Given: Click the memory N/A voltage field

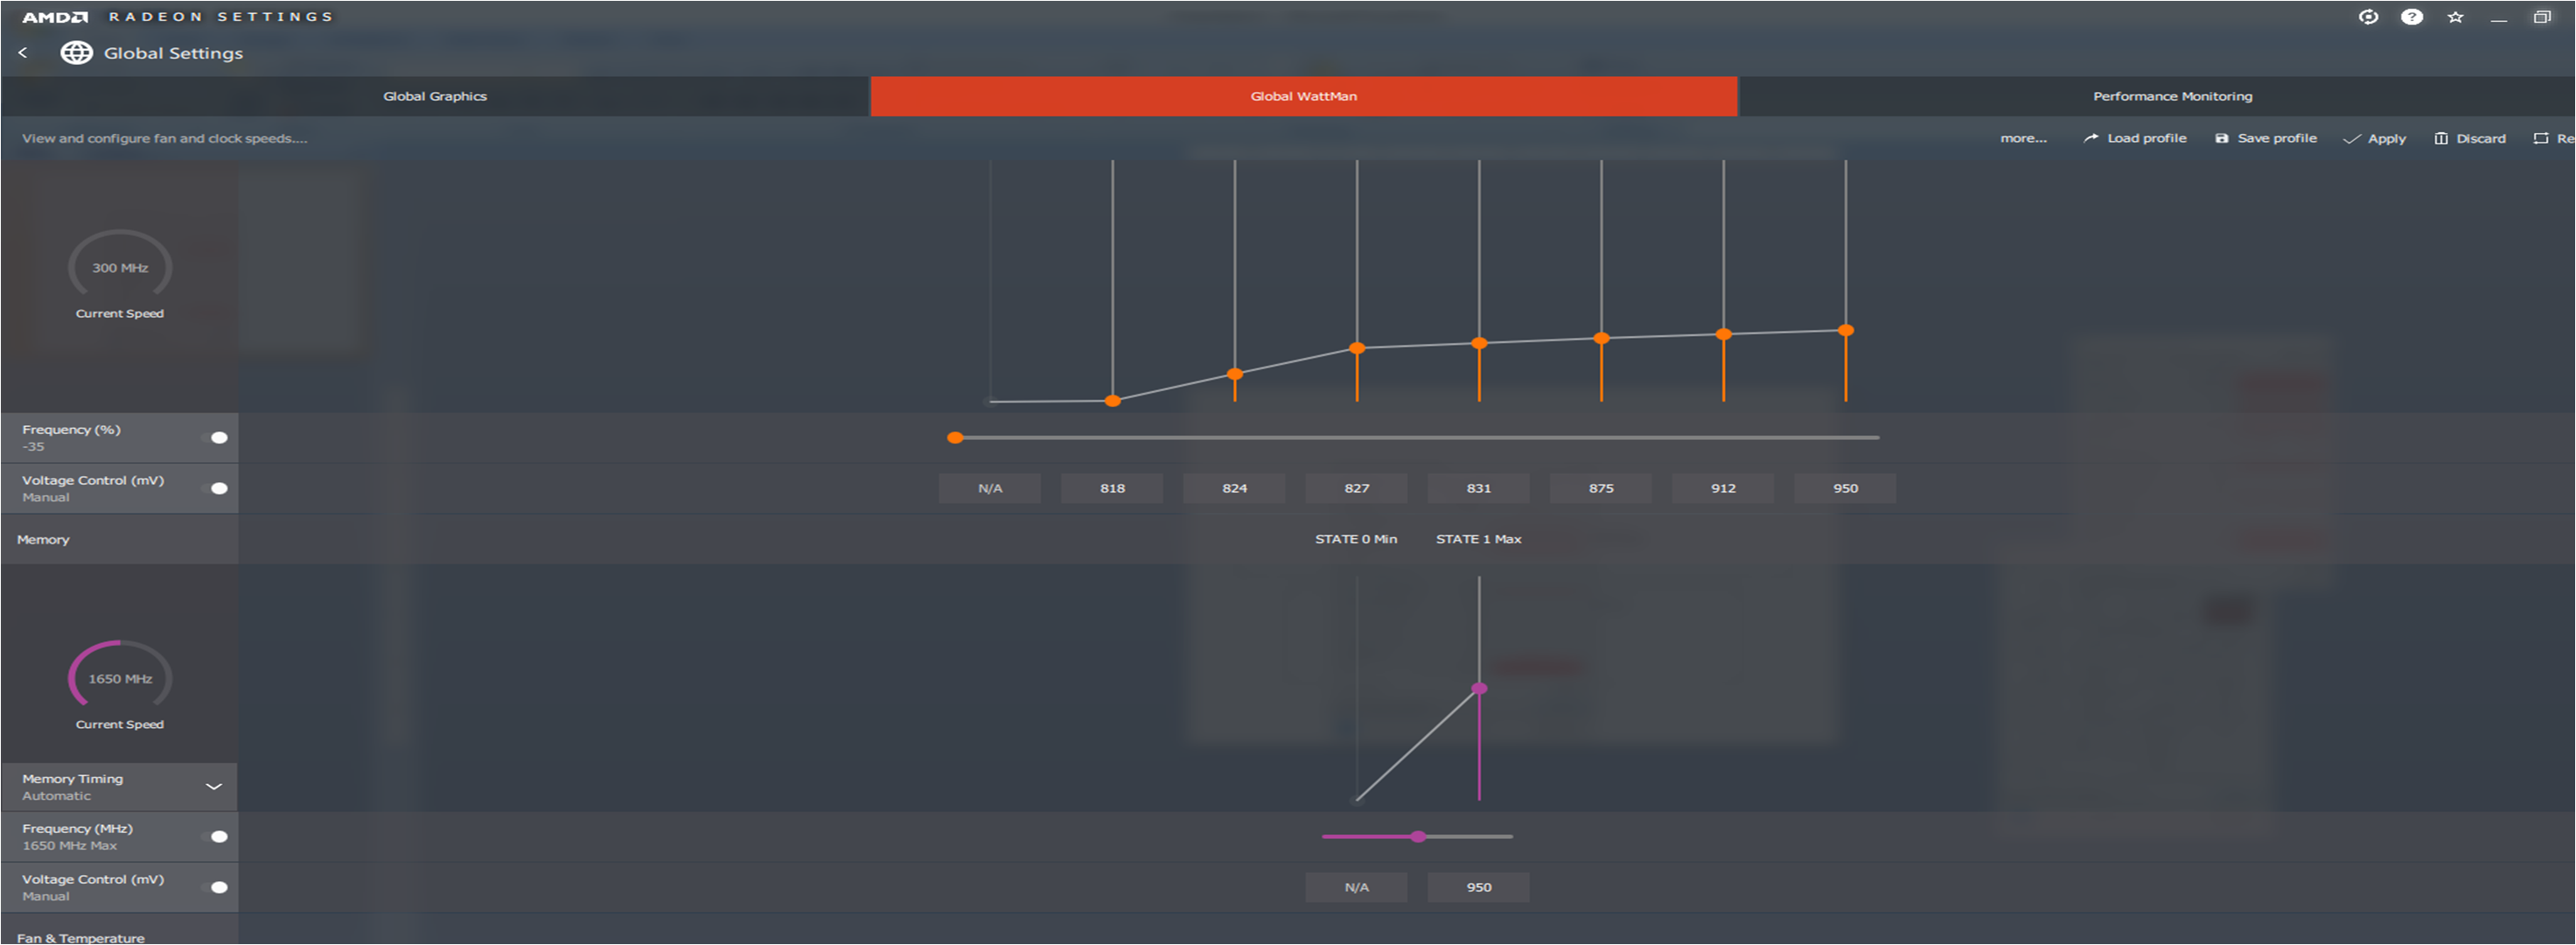Looking at the screenshot, I should (1356, 888).
